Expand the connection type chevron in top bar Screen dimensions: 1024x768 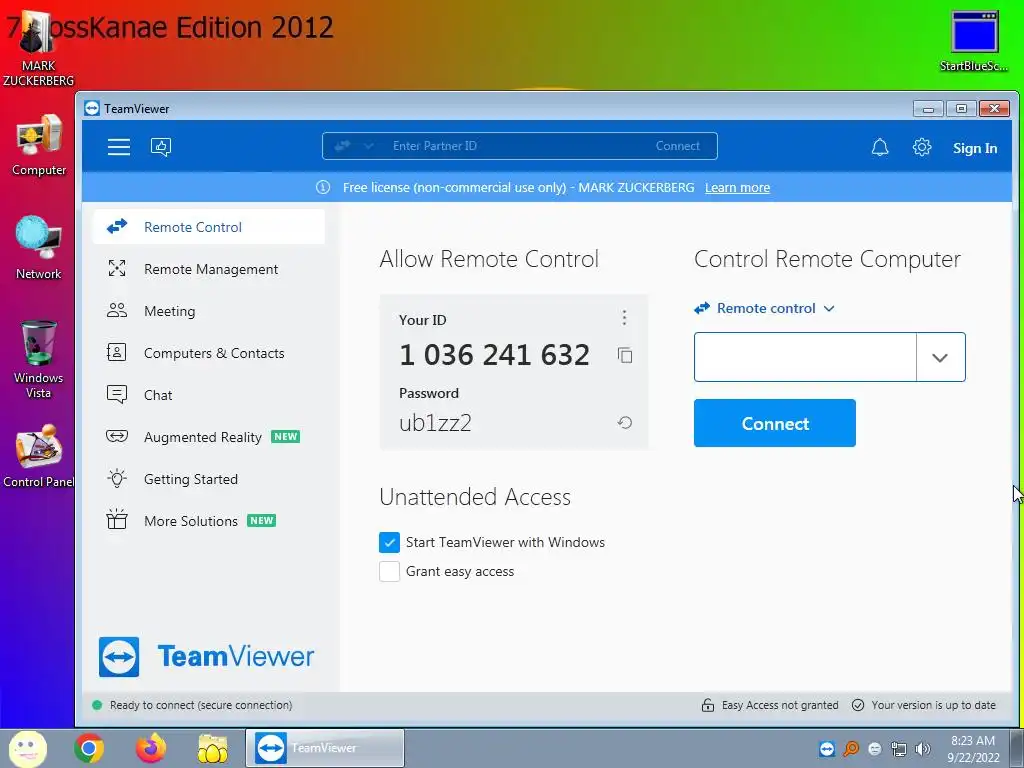tap(368, 146)
